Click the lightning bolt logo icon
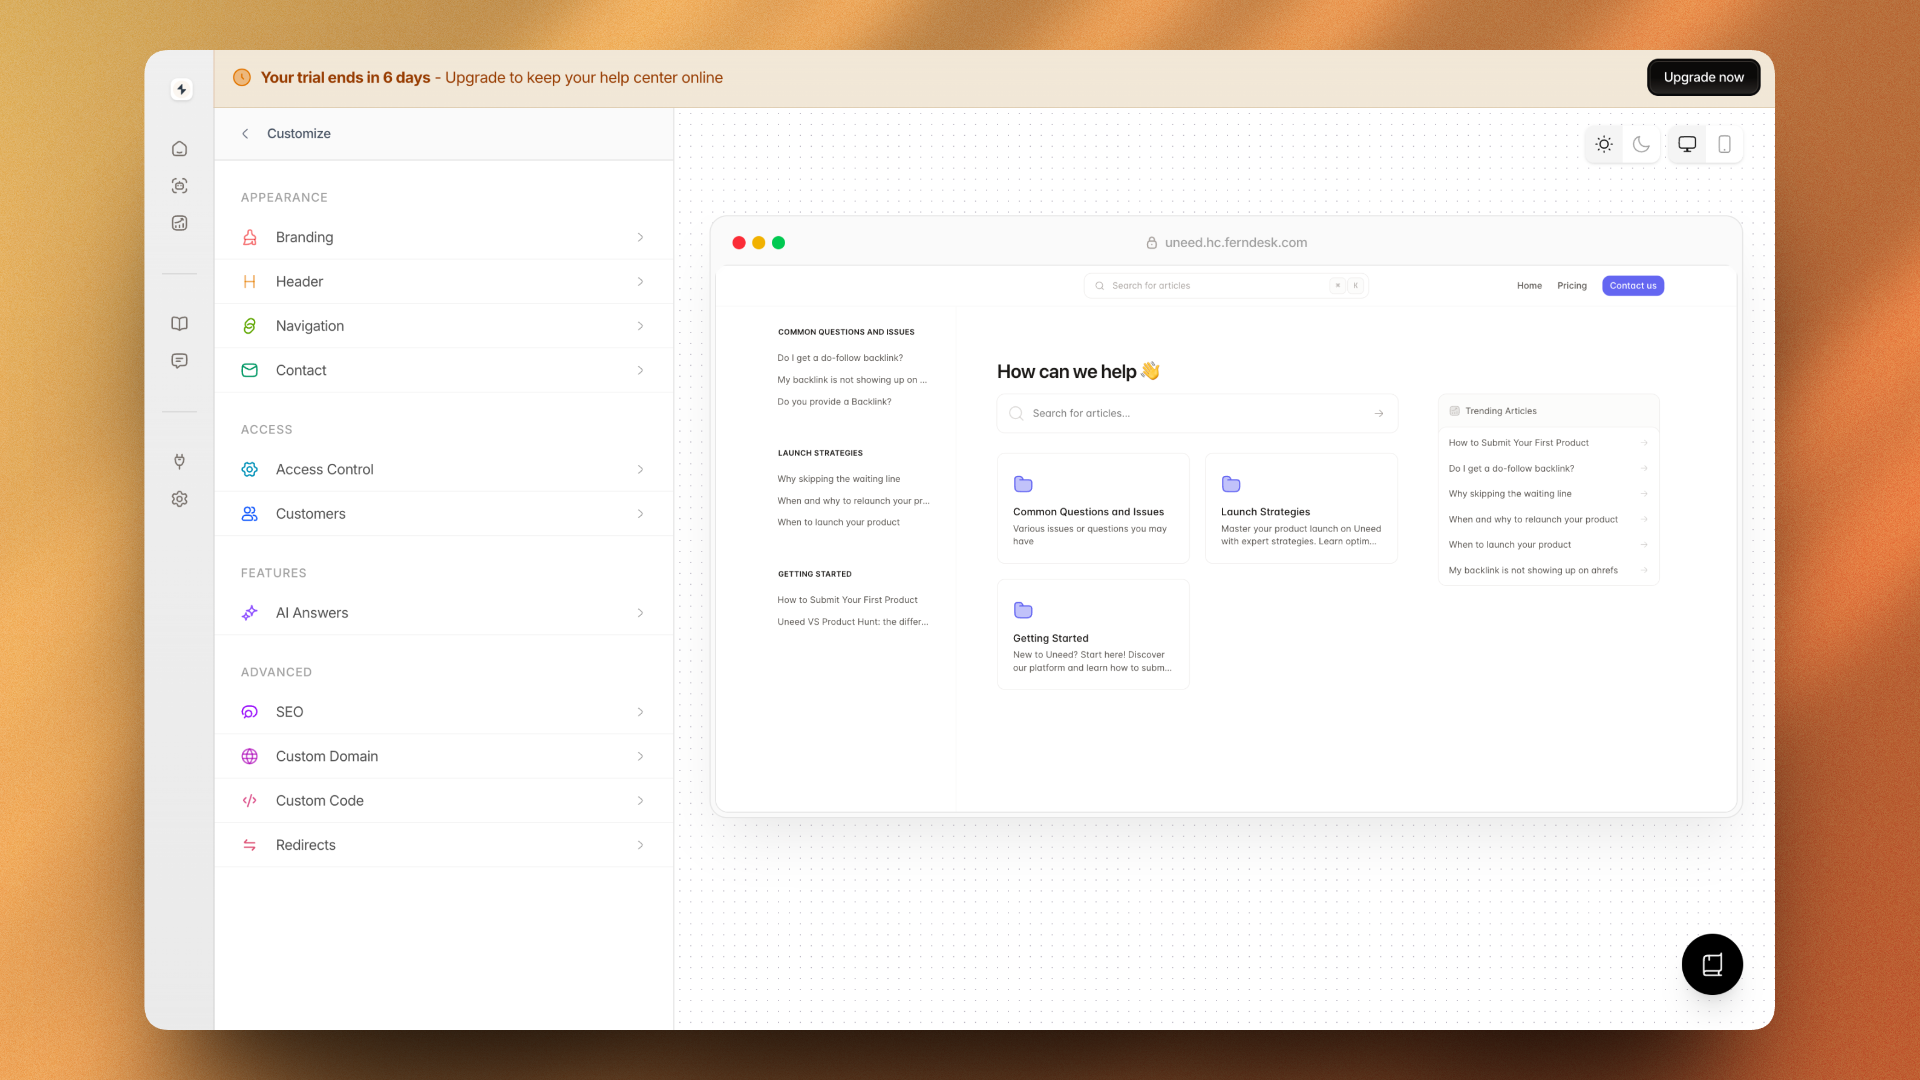The height and width of the screenshot is (1080, 1920). [181, 89]
